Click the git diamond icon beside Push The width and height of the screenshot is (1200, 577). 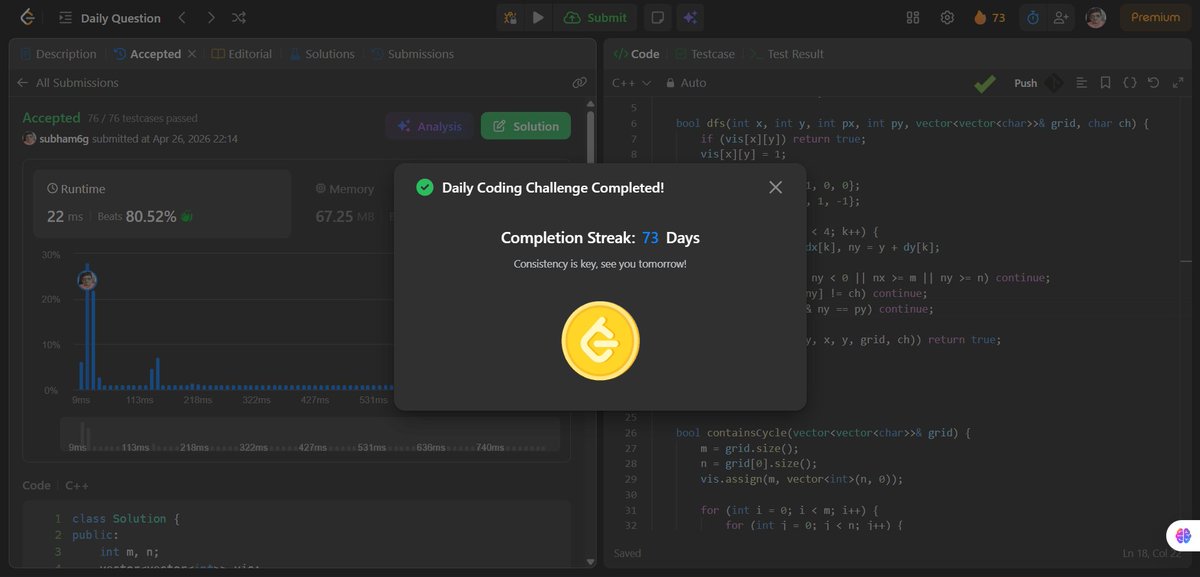click(1054, 83)
